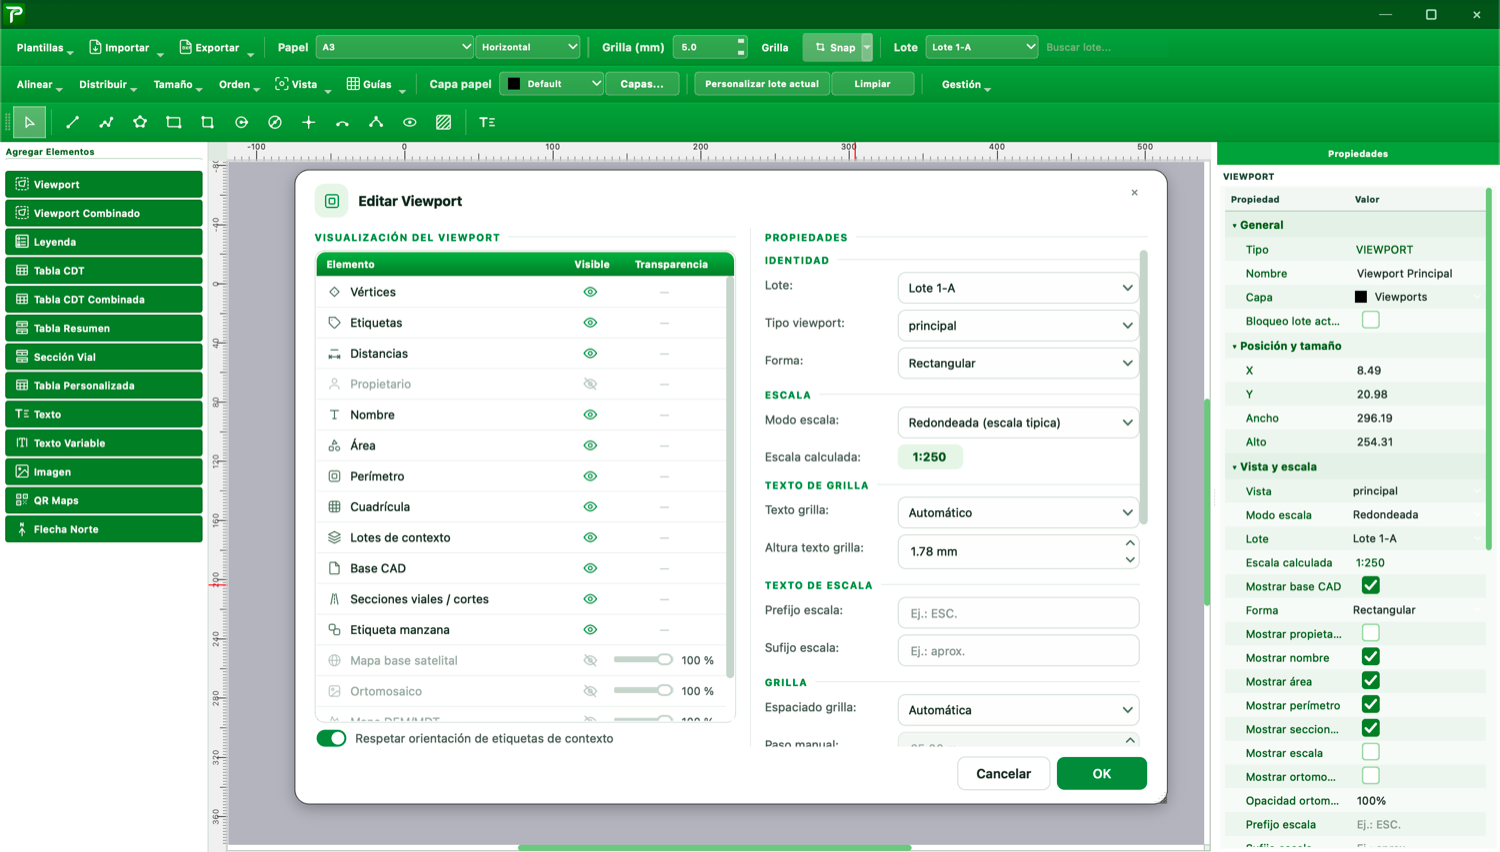Select the line drawing tool
Image resolution: width=1500 pixels, height=852 pixels.
click(72, 122)
